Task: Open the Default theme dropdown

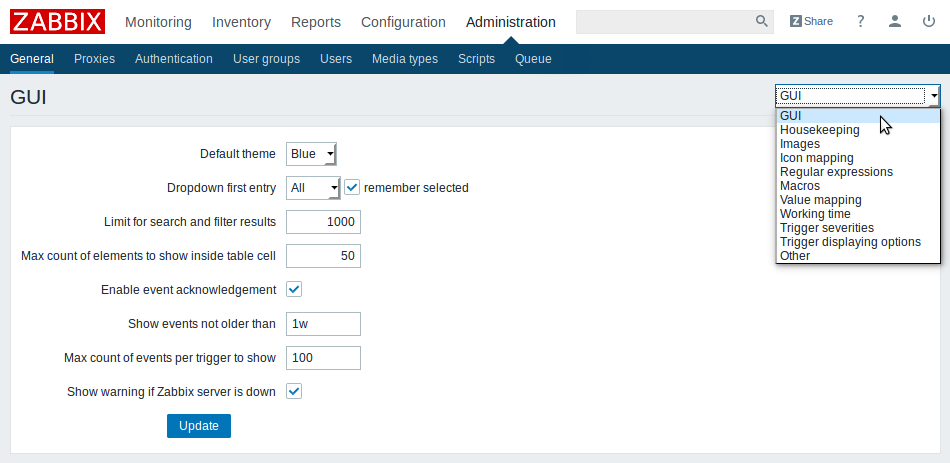Action: tap(311, 154)
